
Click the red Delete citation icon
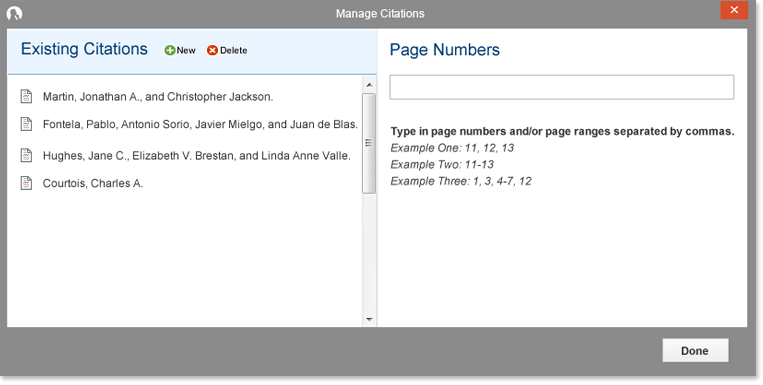[x=212, y=50]
